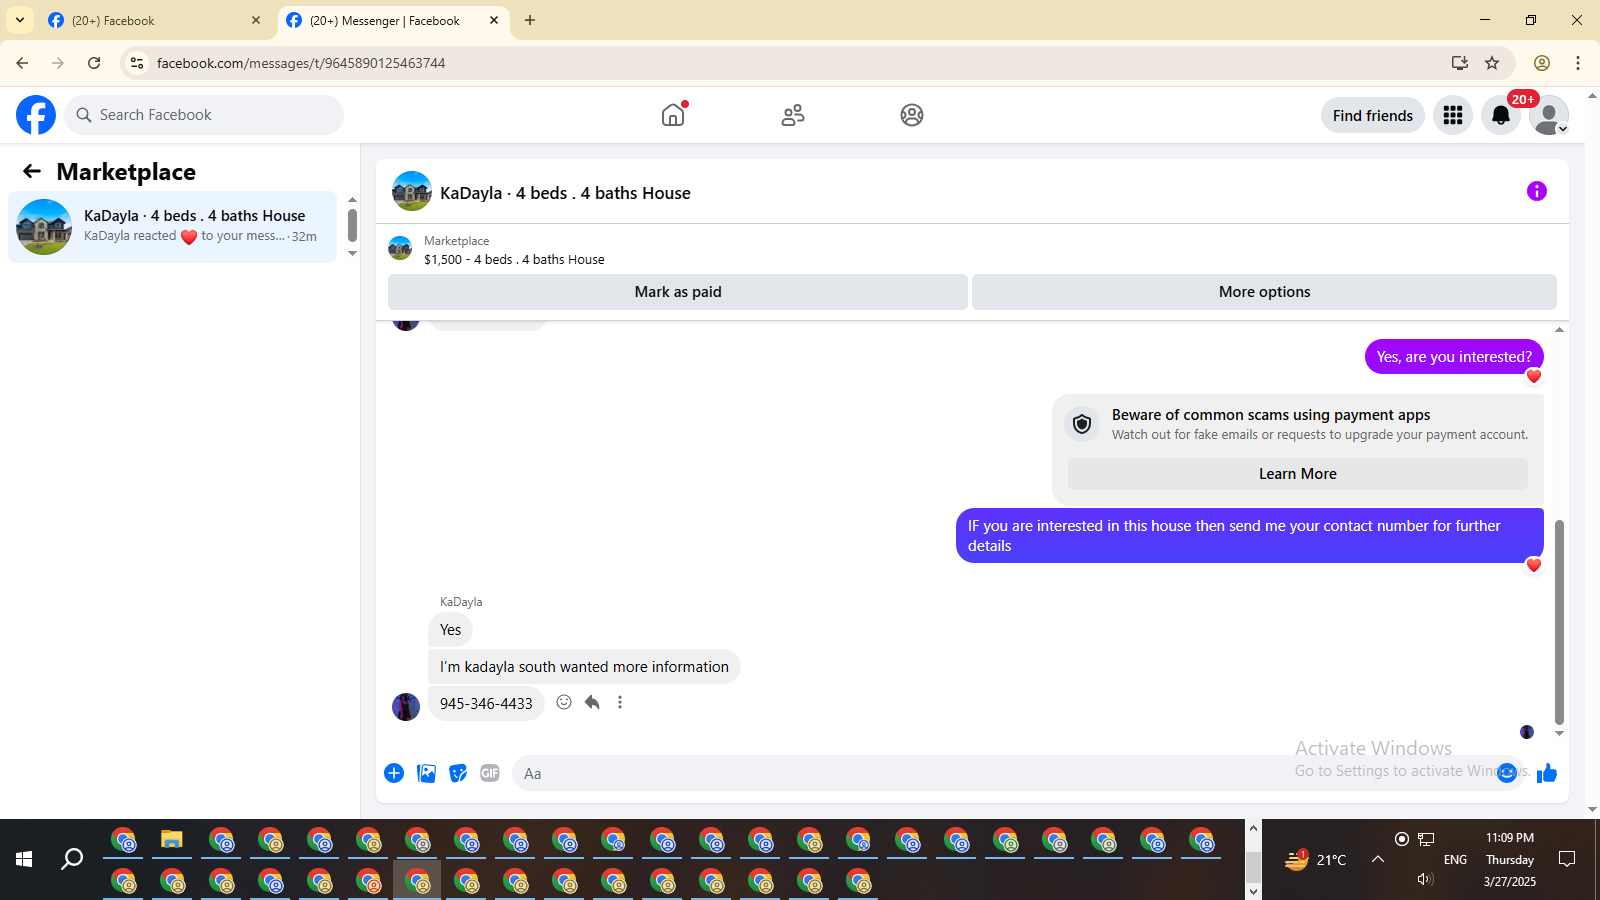Click the heart reaction on the contact number message
This screenshot has width=1600, height=900.
[1534, 566]
